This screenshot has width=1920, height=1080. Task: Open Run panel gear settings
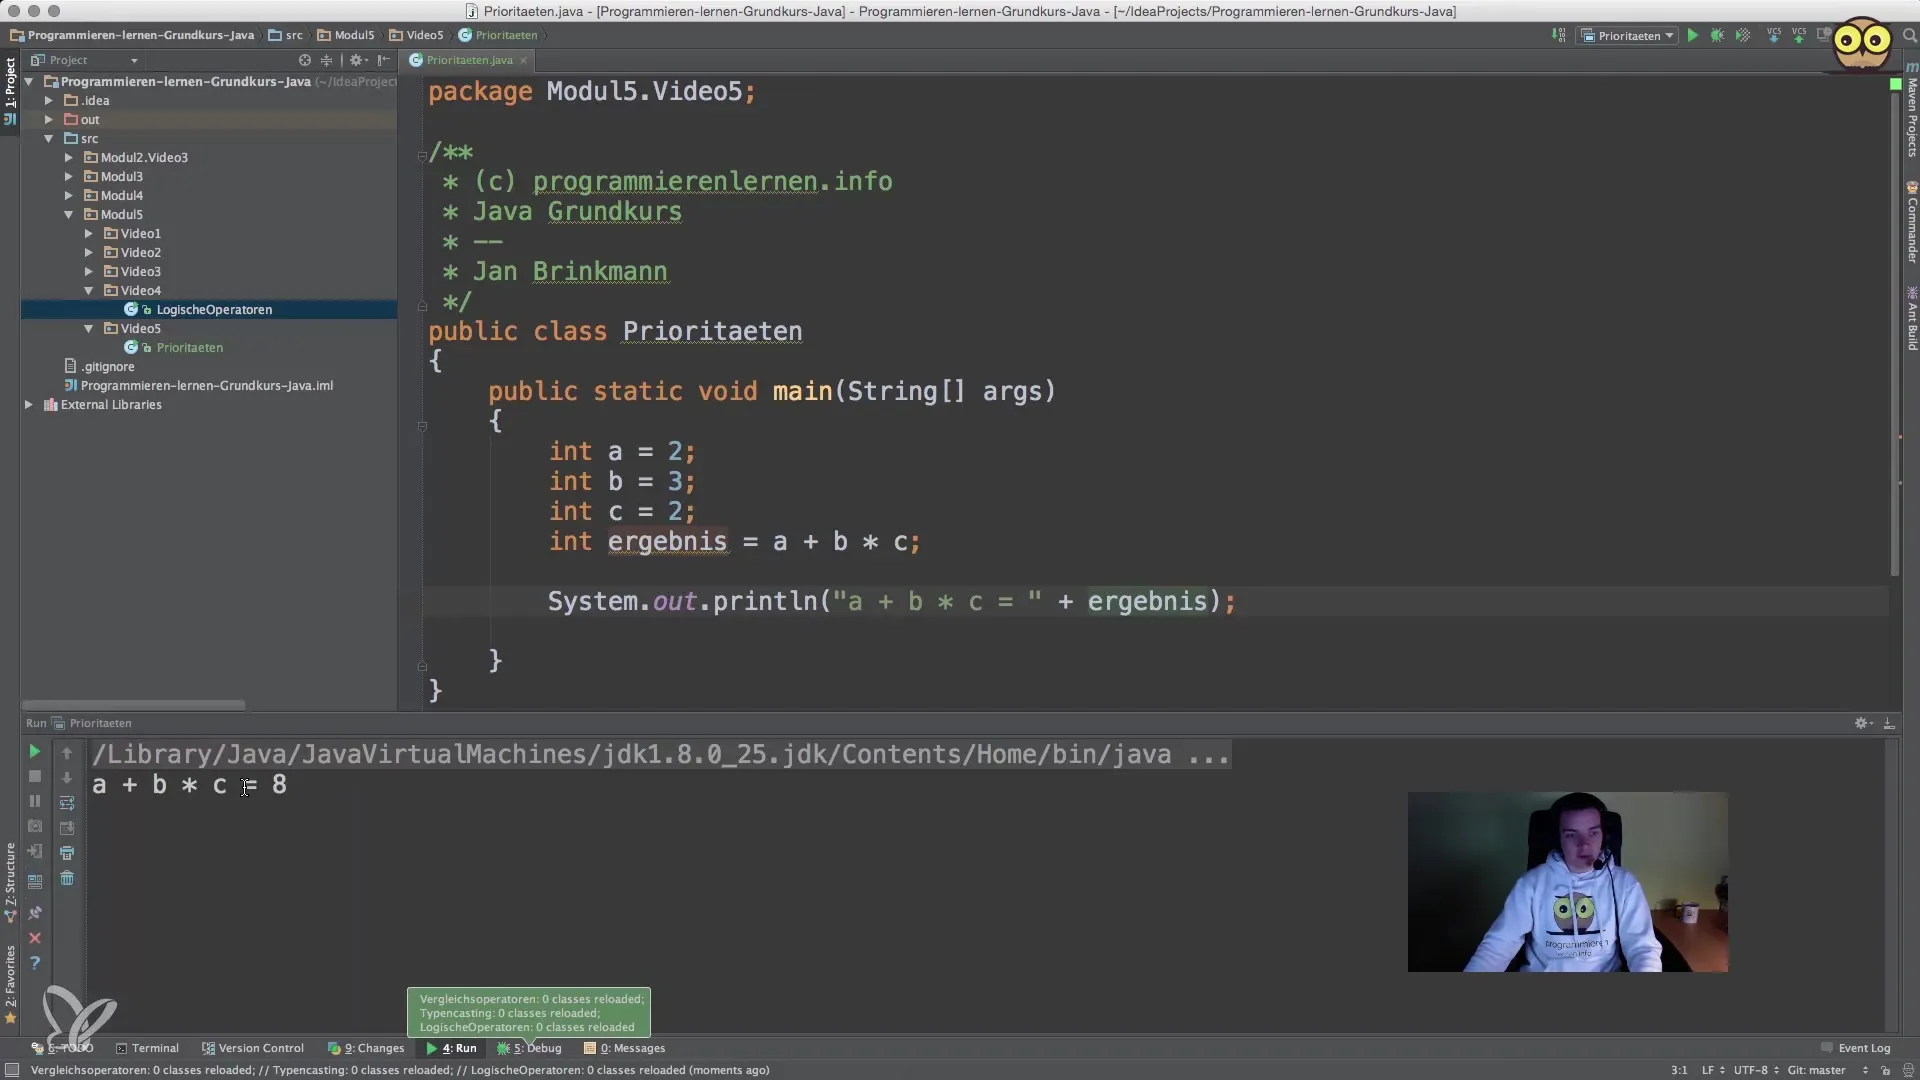click(1862, 723)
